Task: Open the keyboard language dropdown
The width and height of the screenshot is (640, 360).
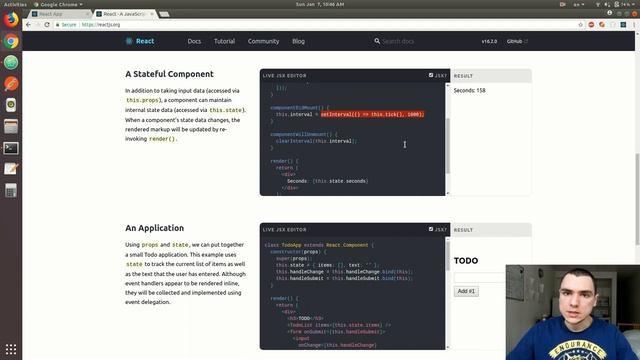Action: 579,4
